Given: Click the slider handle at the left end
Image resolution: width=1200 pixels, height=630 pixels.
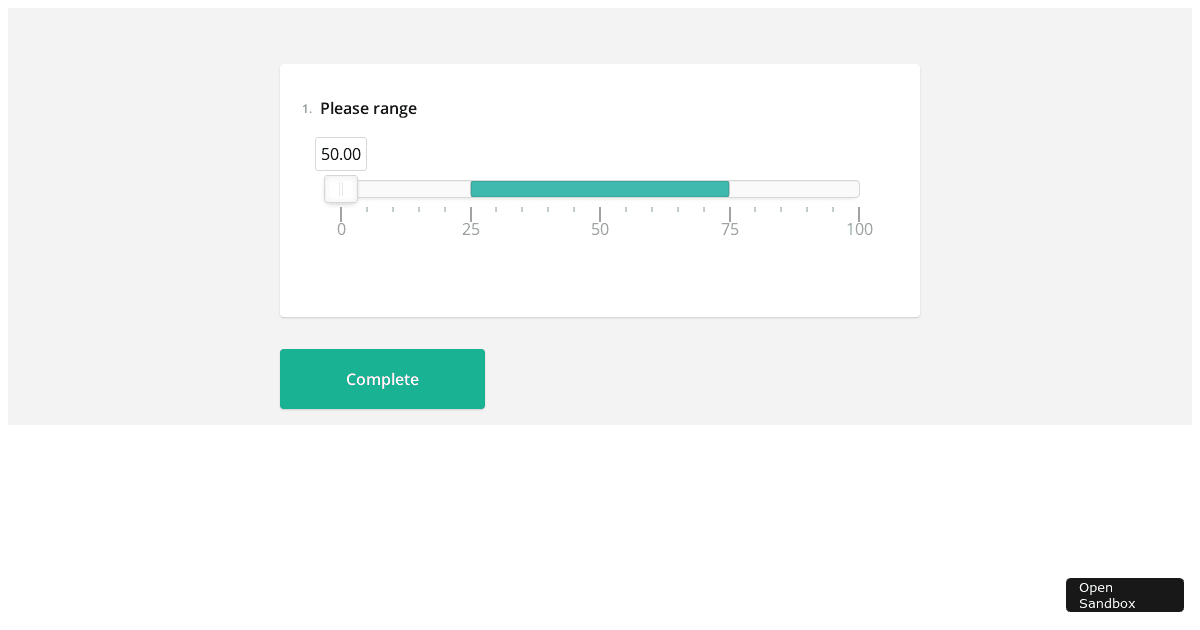Looking at the screenshot, I should click(341, 189).
